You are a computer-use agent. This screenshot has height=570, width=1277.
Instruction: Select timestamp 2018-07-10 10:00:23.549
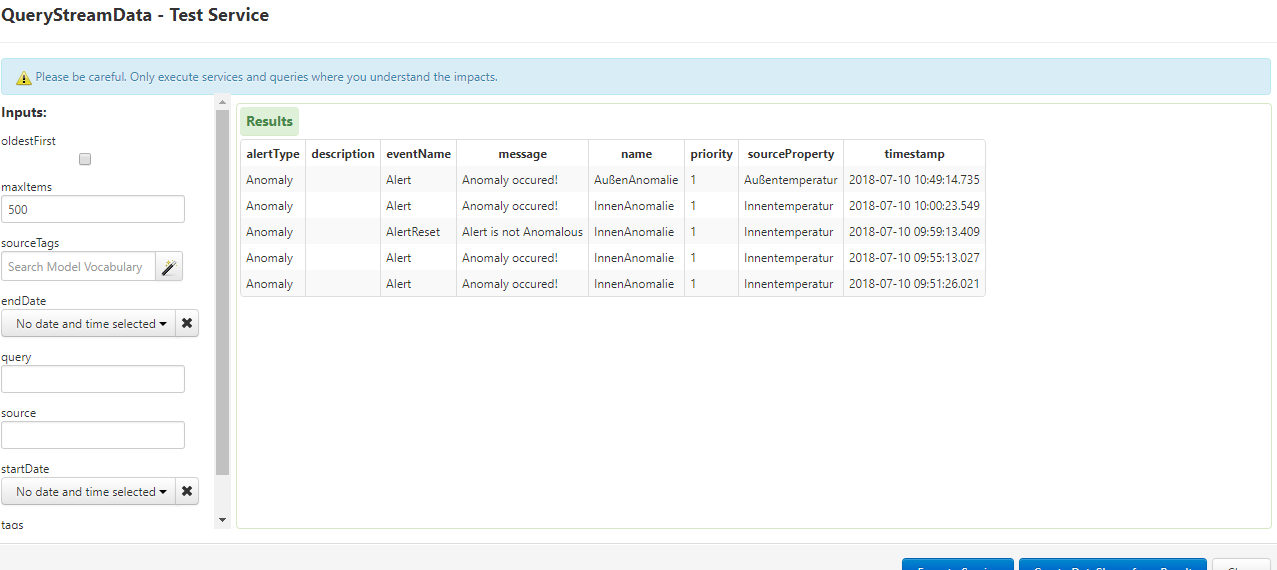pos(914,206)
